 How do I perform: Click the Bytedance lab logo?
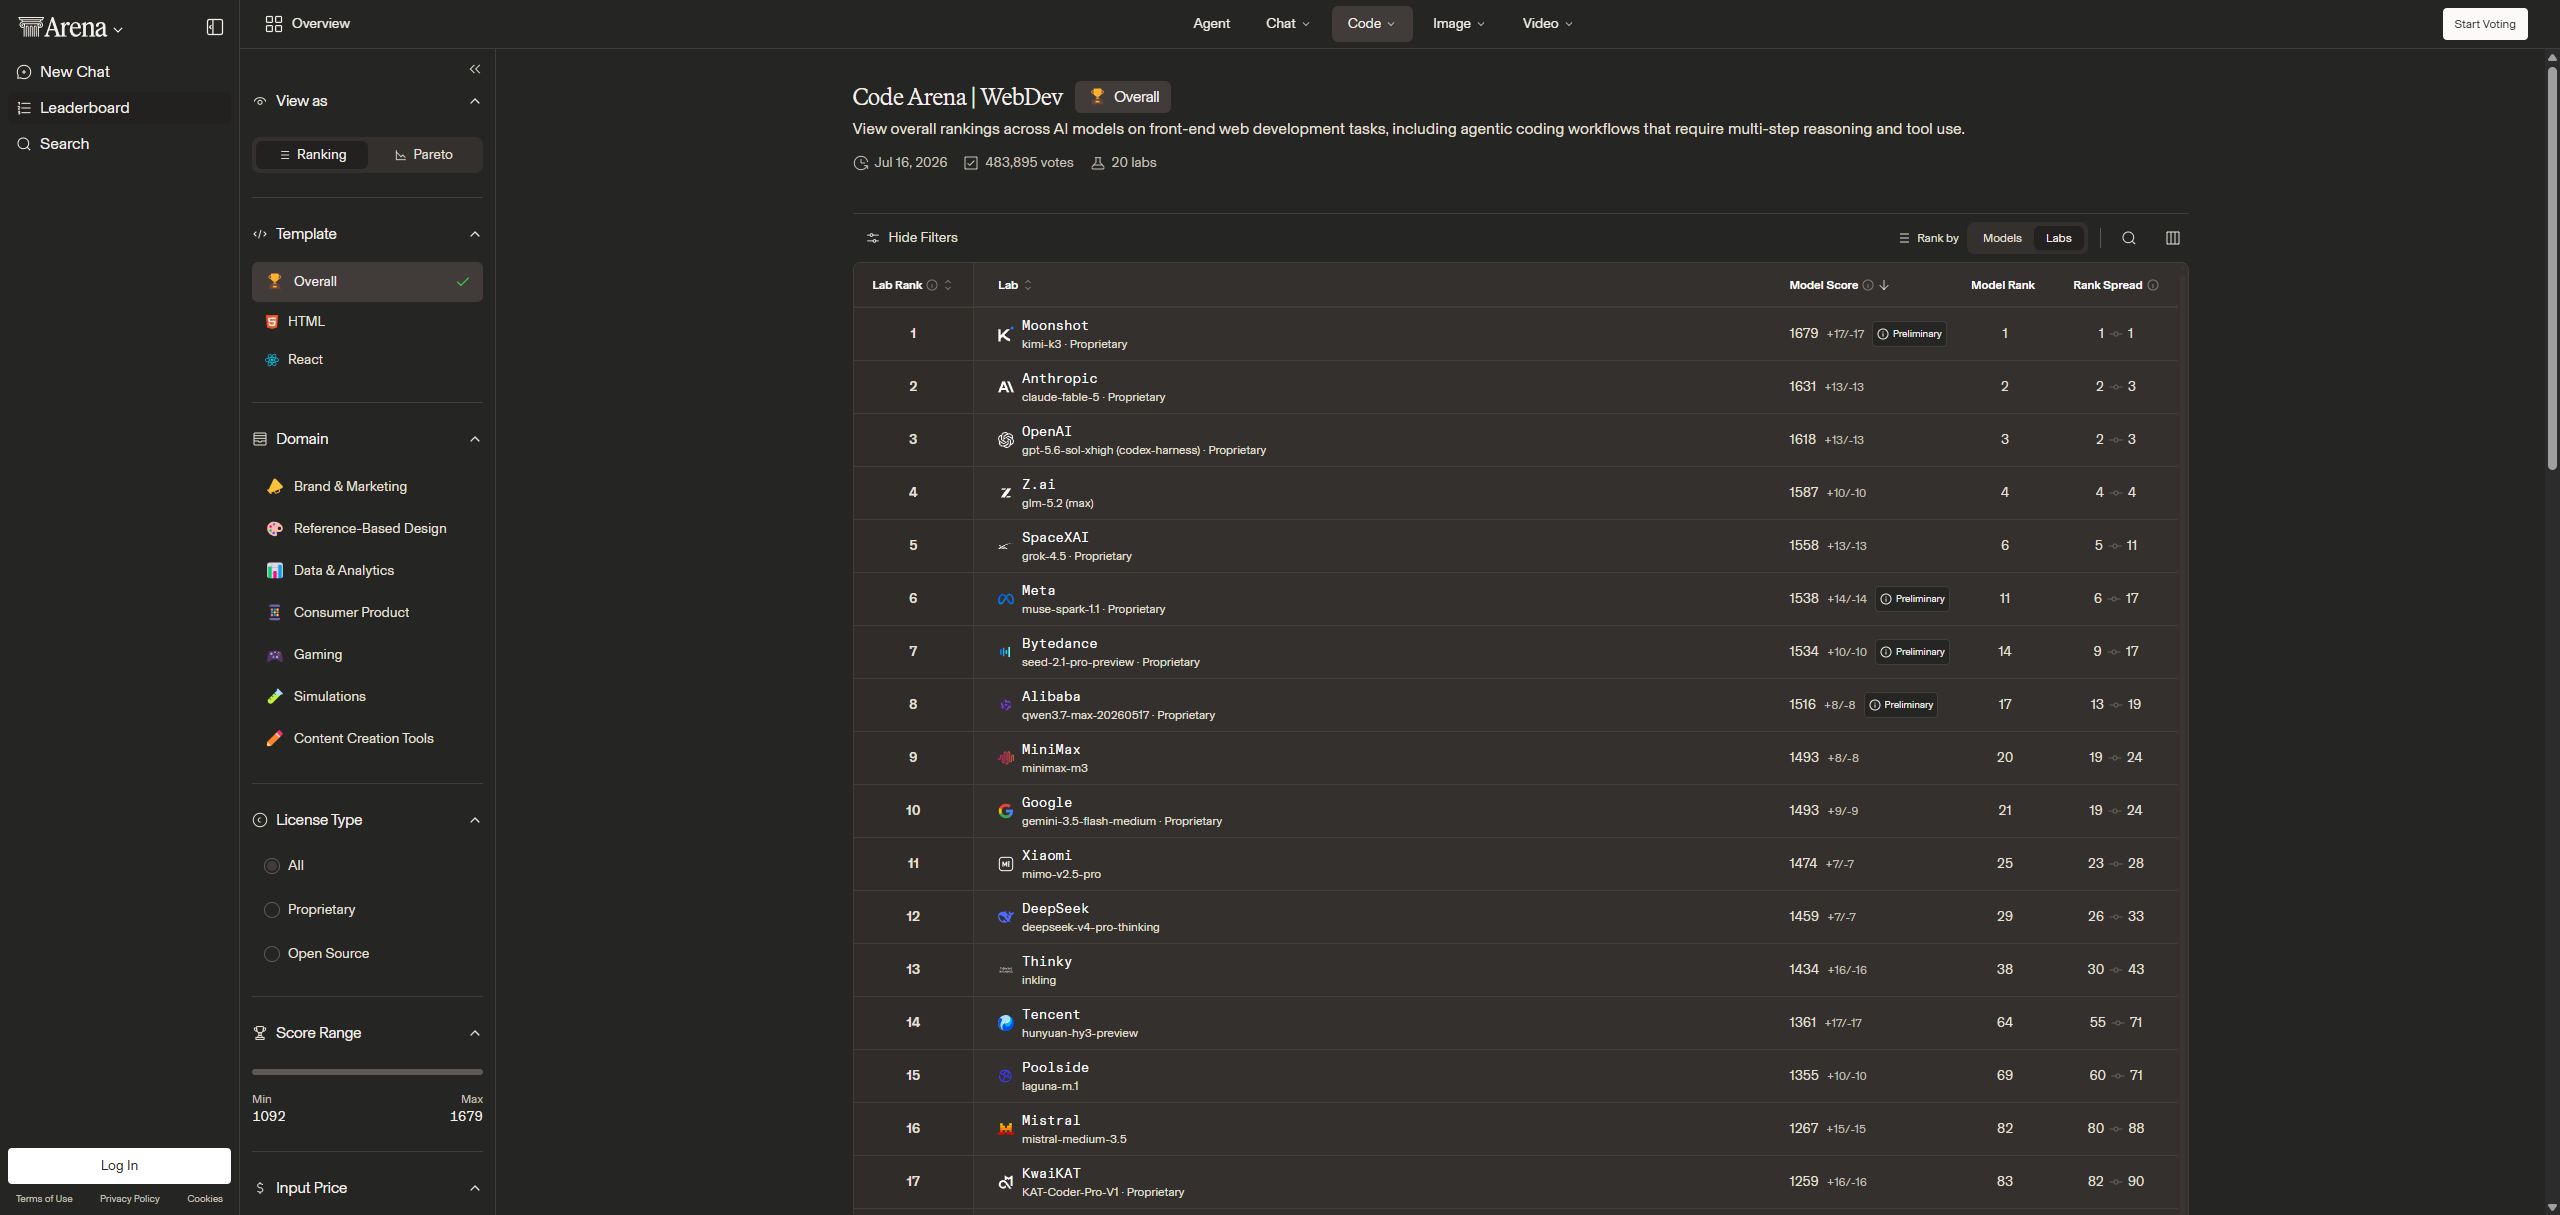coord(1005,652)
